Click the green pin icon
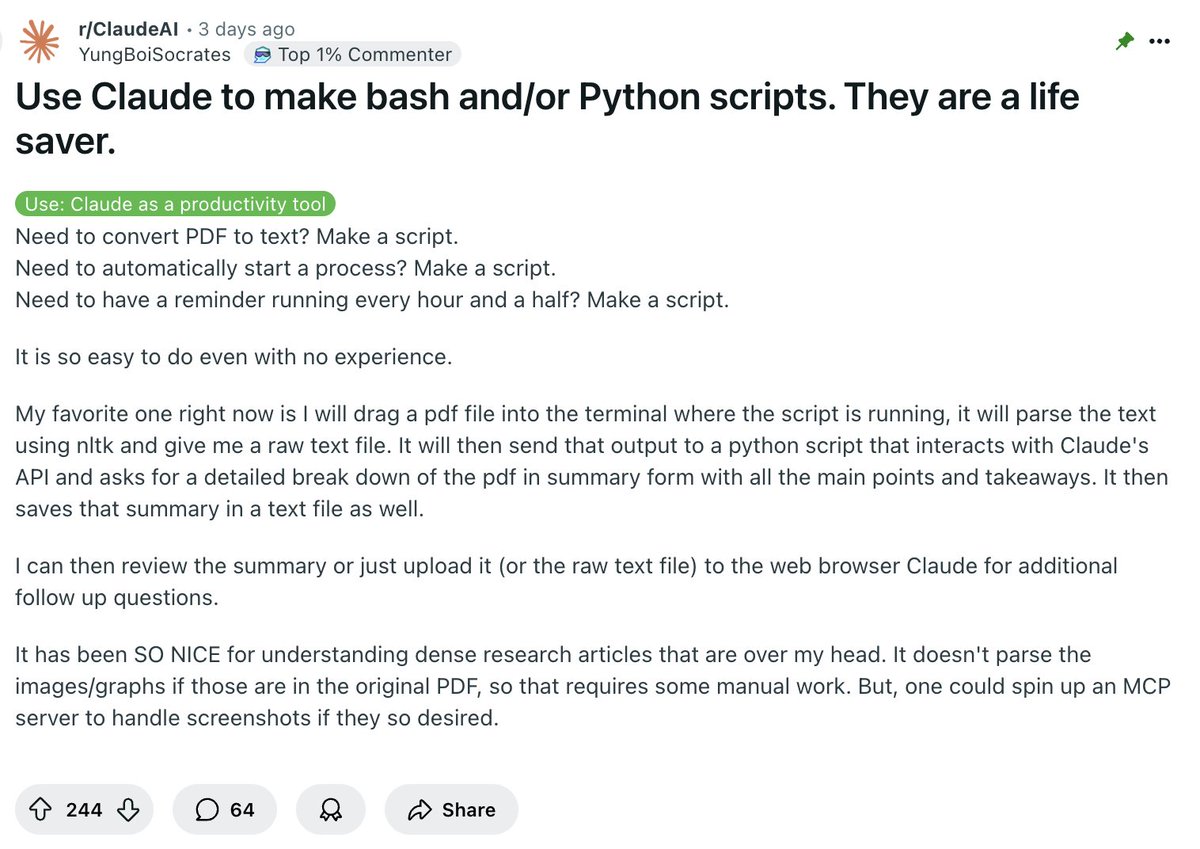 pyautogui.click(x=1125, y=41)
